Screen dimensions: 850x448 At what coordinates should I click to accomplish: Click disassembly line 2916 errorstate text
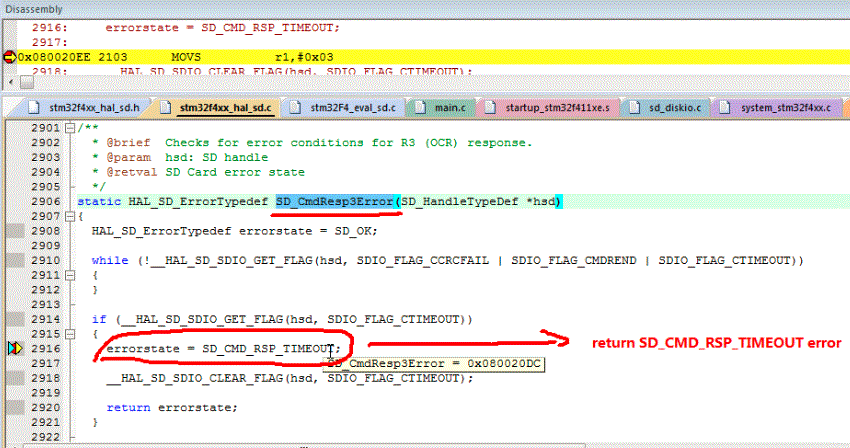tap(222, 28)
